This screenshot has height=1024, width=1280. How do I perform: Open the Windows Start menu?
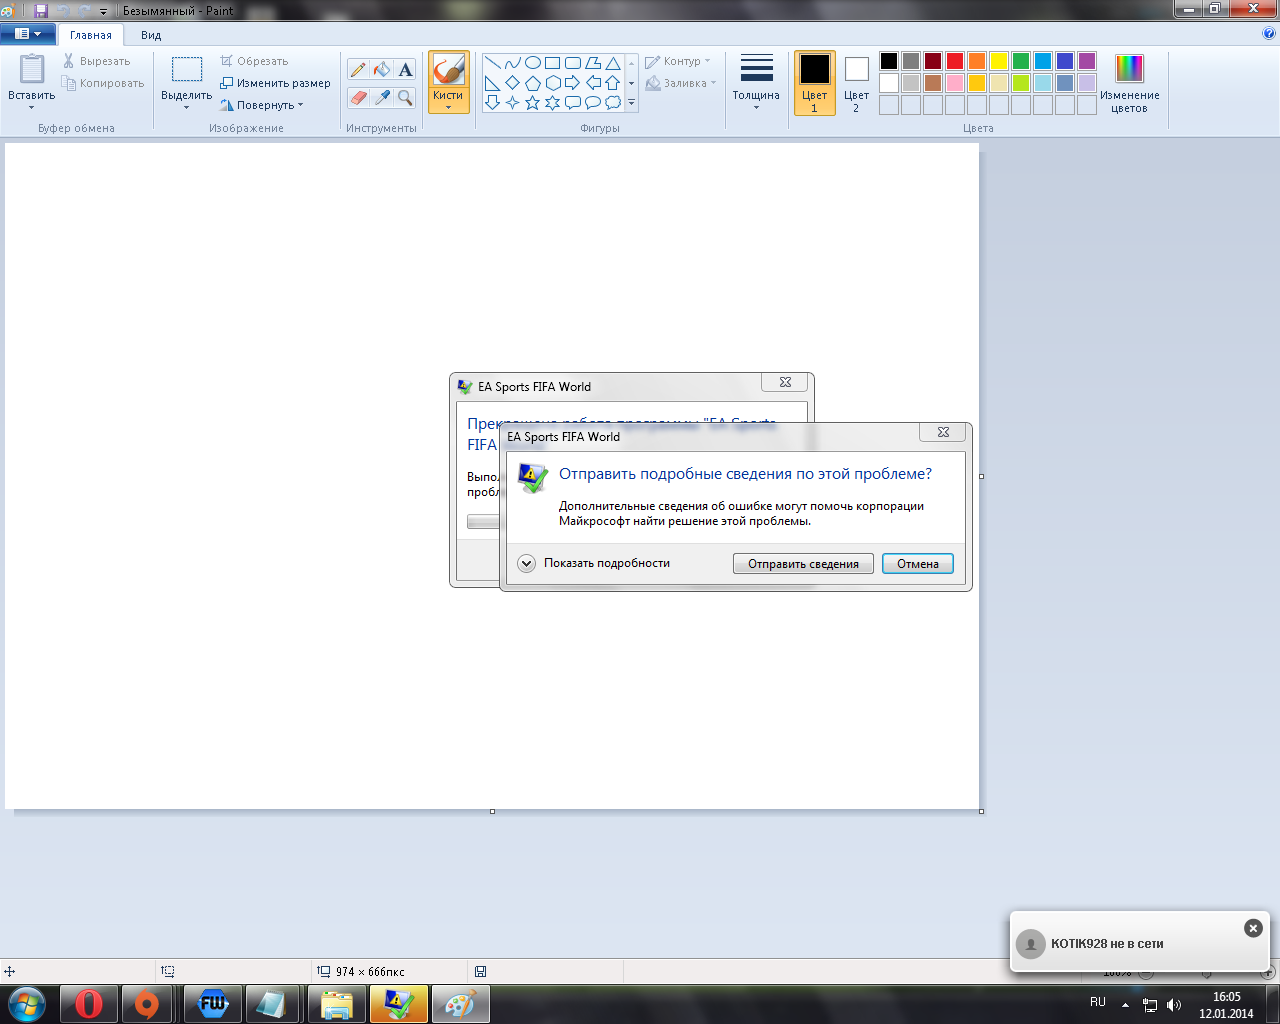coord(27,1003)
